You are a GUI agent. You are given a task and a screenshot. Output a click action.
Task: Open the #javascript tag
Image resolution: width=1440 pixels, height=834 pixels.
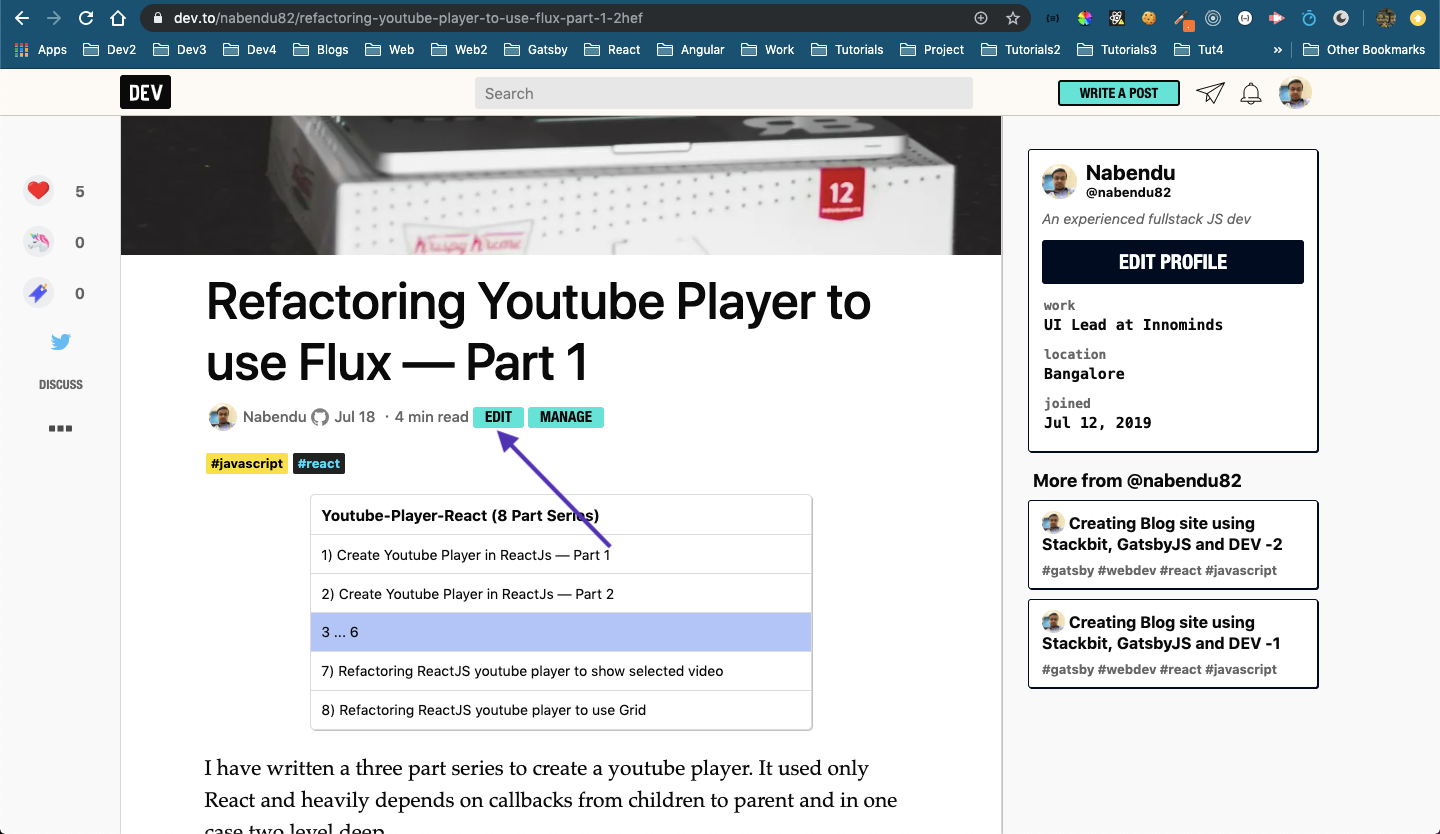click(247, 464)
